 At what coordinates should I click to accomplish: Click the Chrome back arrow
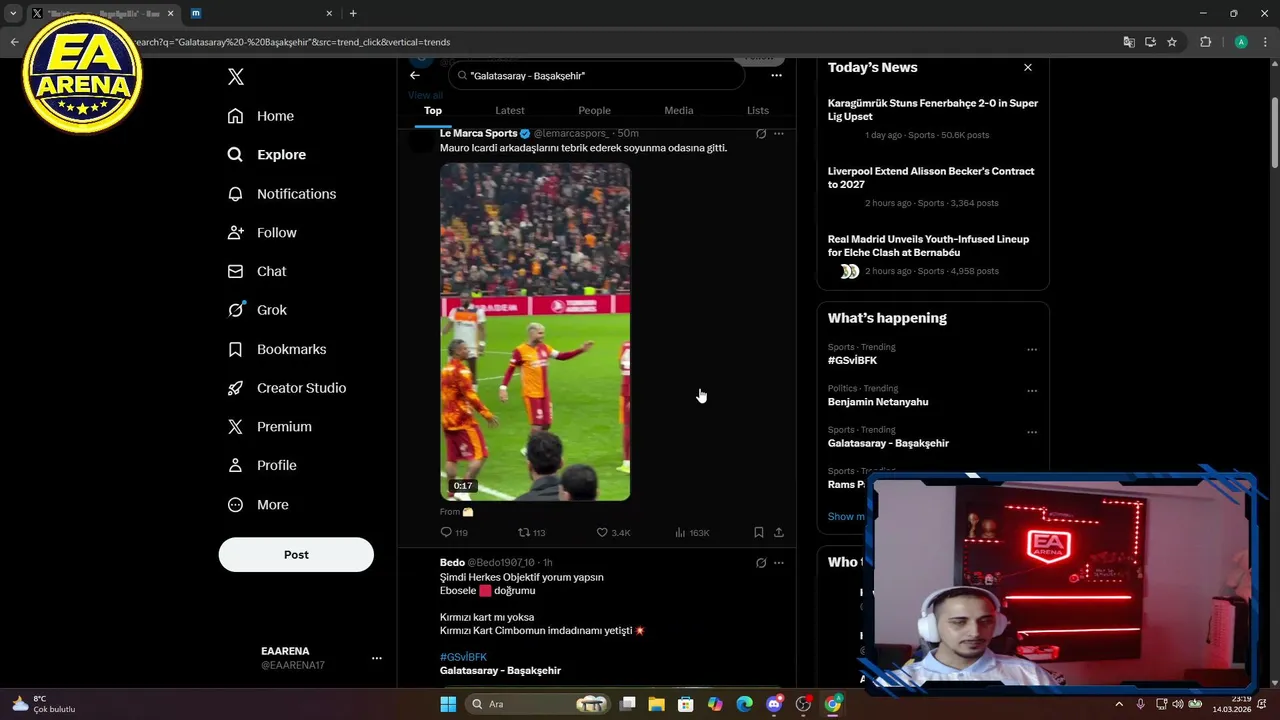point(14,42)
